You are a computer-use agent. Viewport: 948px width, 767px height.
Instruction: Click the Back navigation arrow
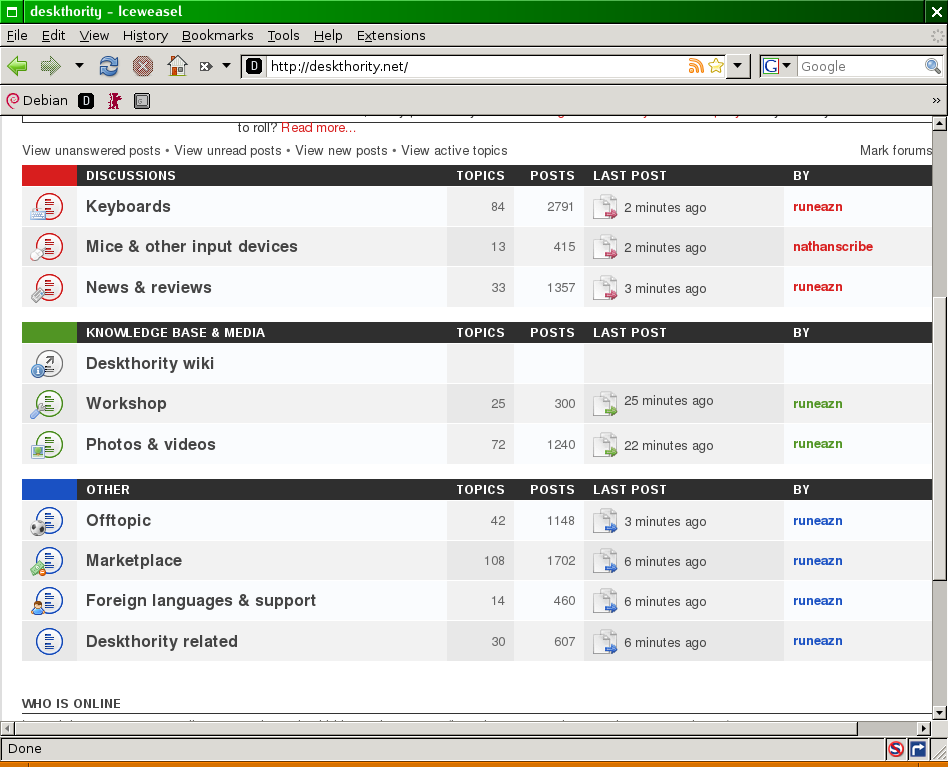[17, 66]
